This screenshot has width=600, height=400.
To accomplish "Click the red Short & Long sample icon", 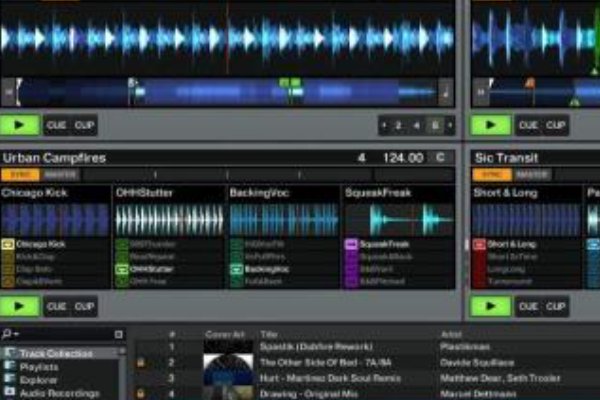I will (x=479, y=244).
